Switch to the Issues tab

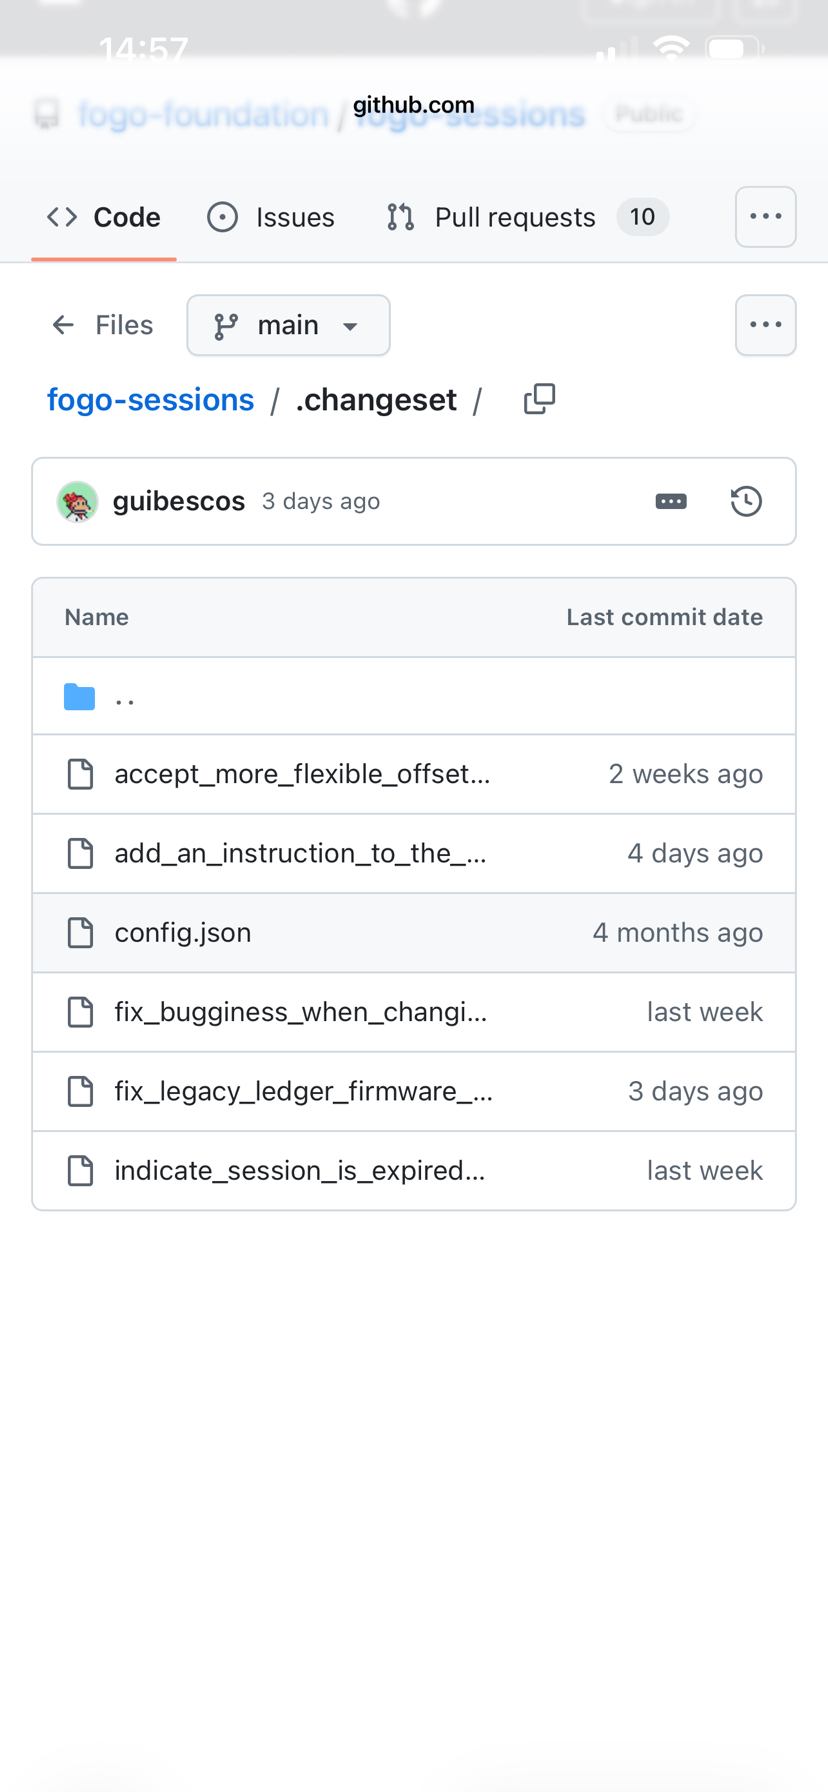point(271,217)
